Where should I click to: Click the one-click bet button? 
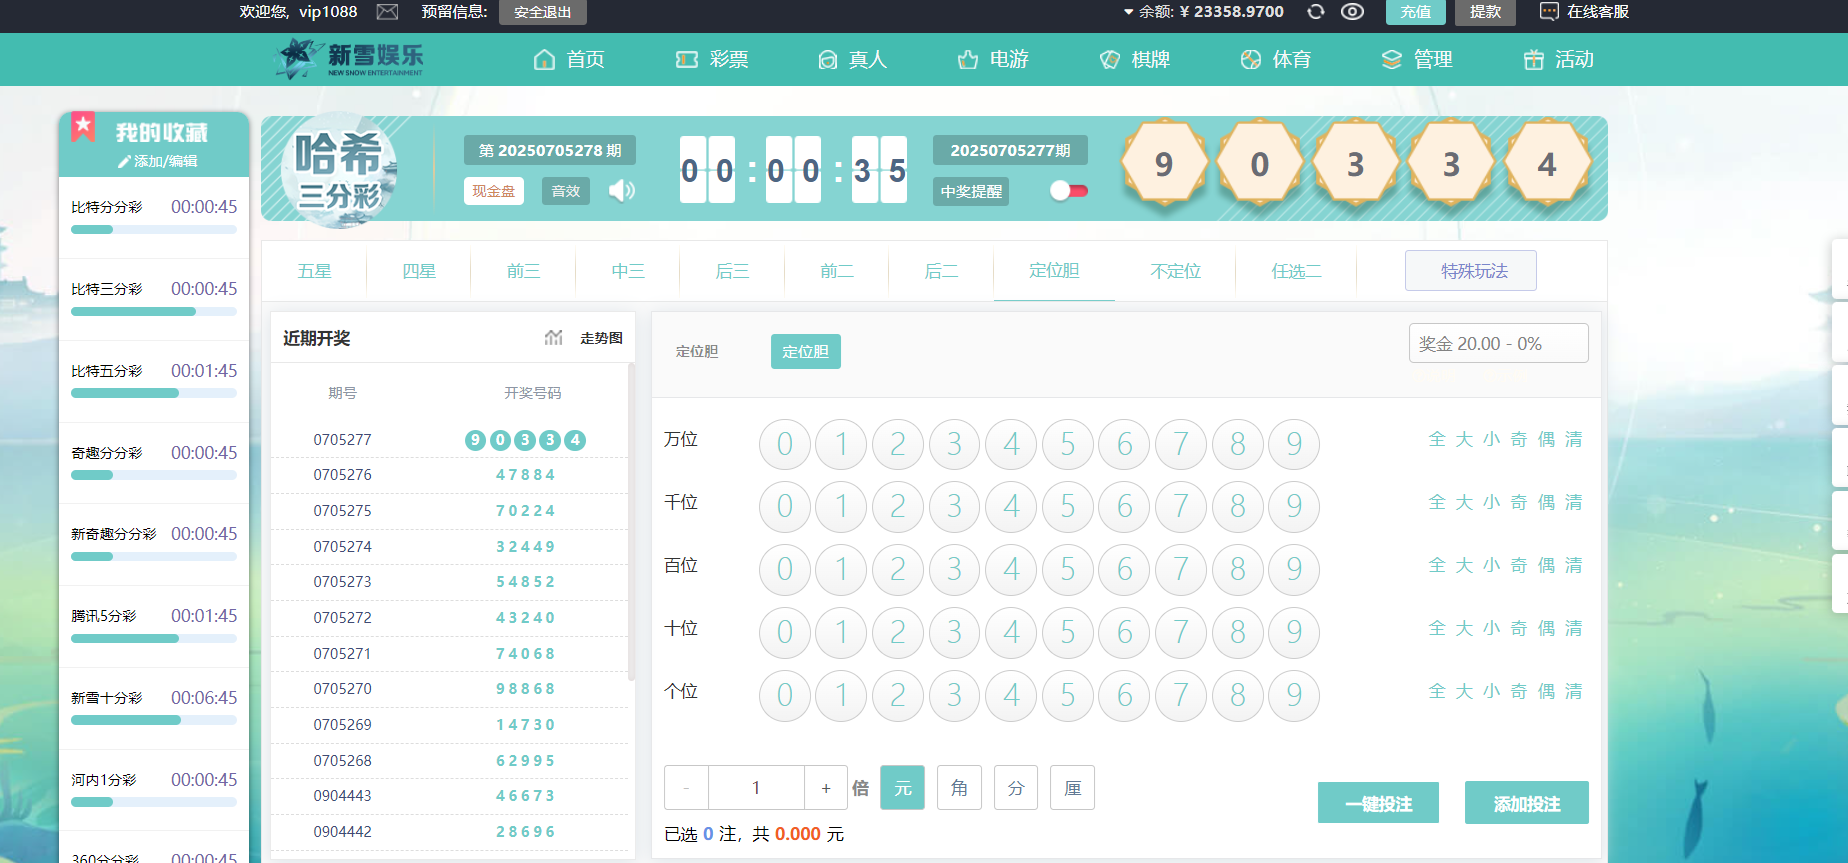click(x=1378, y=803)
